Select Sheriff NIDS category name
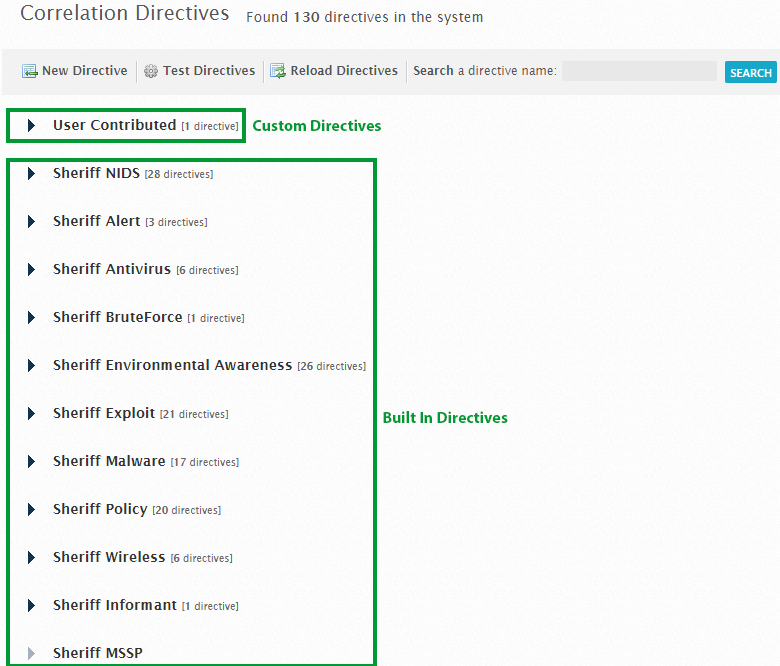780x666 pixels. tap(97, 173)
